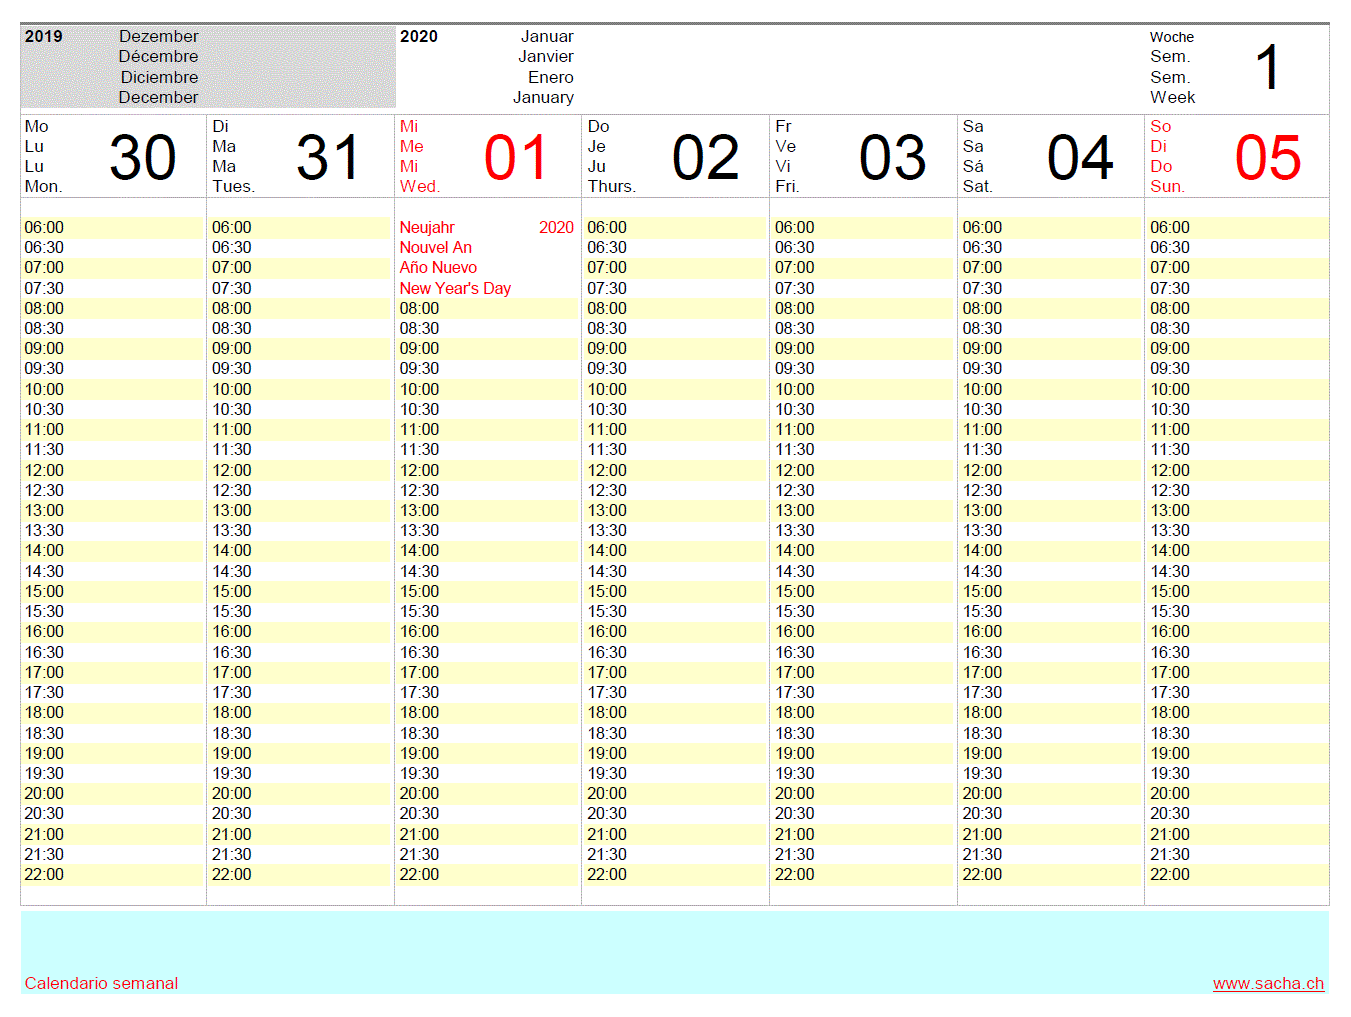Select the Monday 30 date header

[113, 156]
